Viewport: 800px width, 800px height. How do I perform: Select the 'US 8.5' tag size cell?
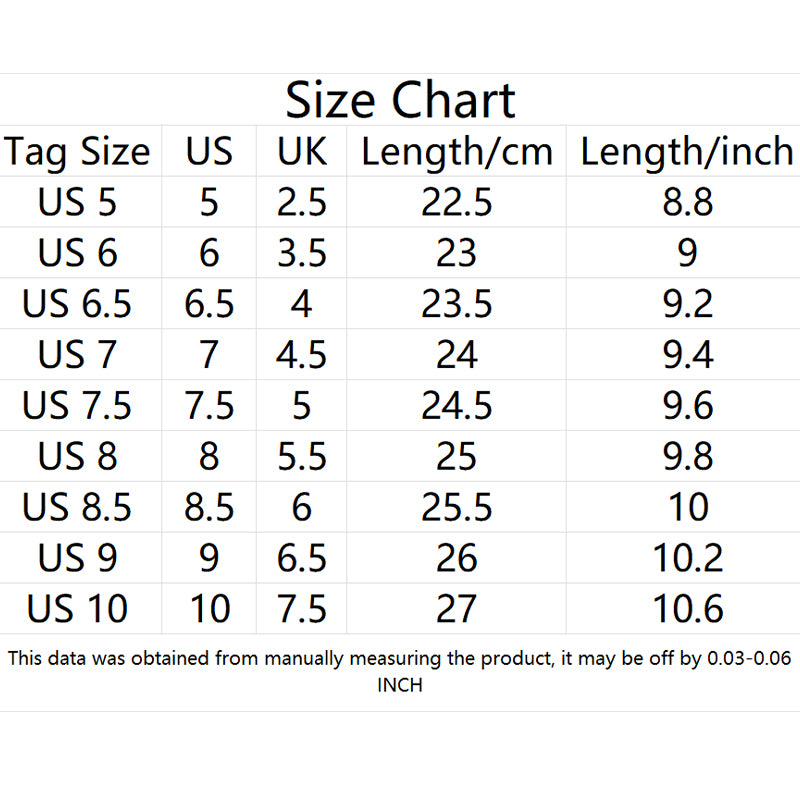point(77,507)
